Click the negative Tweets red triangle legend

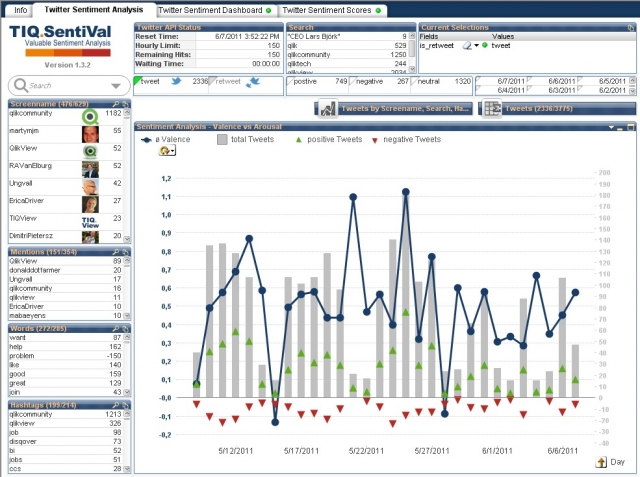point(375,140)
